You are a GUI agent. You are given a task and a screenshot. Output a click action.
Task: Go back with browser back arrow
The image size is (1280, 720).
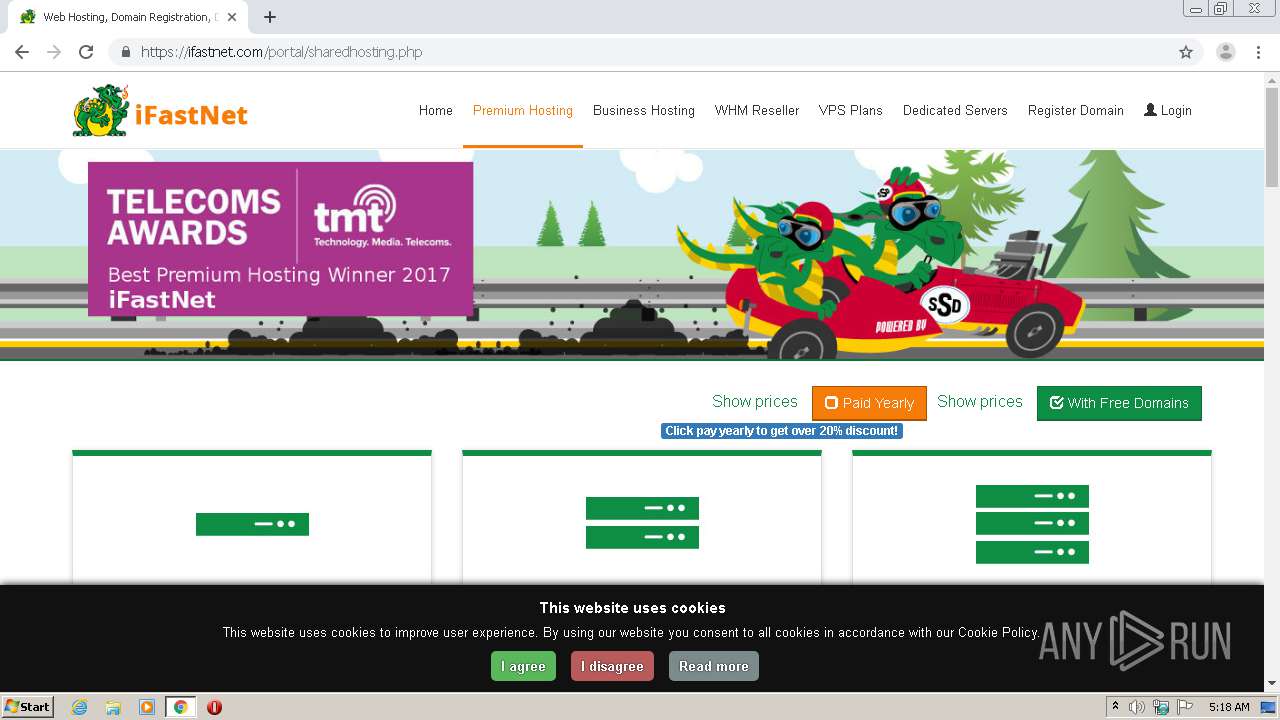click(22, 52)
